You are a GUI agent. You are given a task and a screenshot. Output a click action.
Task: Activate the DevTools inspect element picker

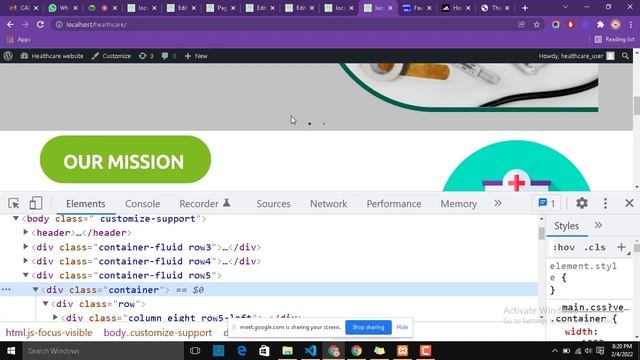13,203
